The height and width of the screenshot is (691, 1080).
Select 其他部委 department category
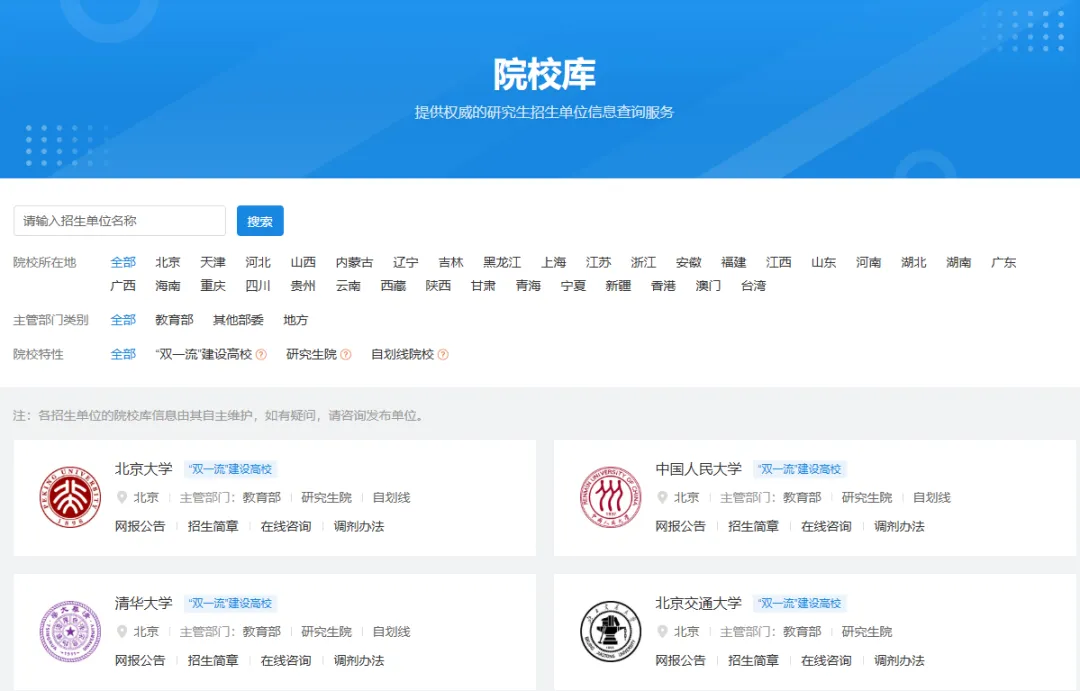point(238,320)
